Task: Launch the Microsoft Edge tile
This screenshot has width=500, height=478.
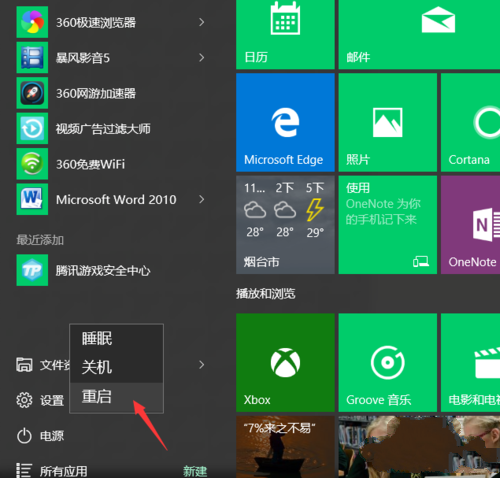Action: (285, 122)
